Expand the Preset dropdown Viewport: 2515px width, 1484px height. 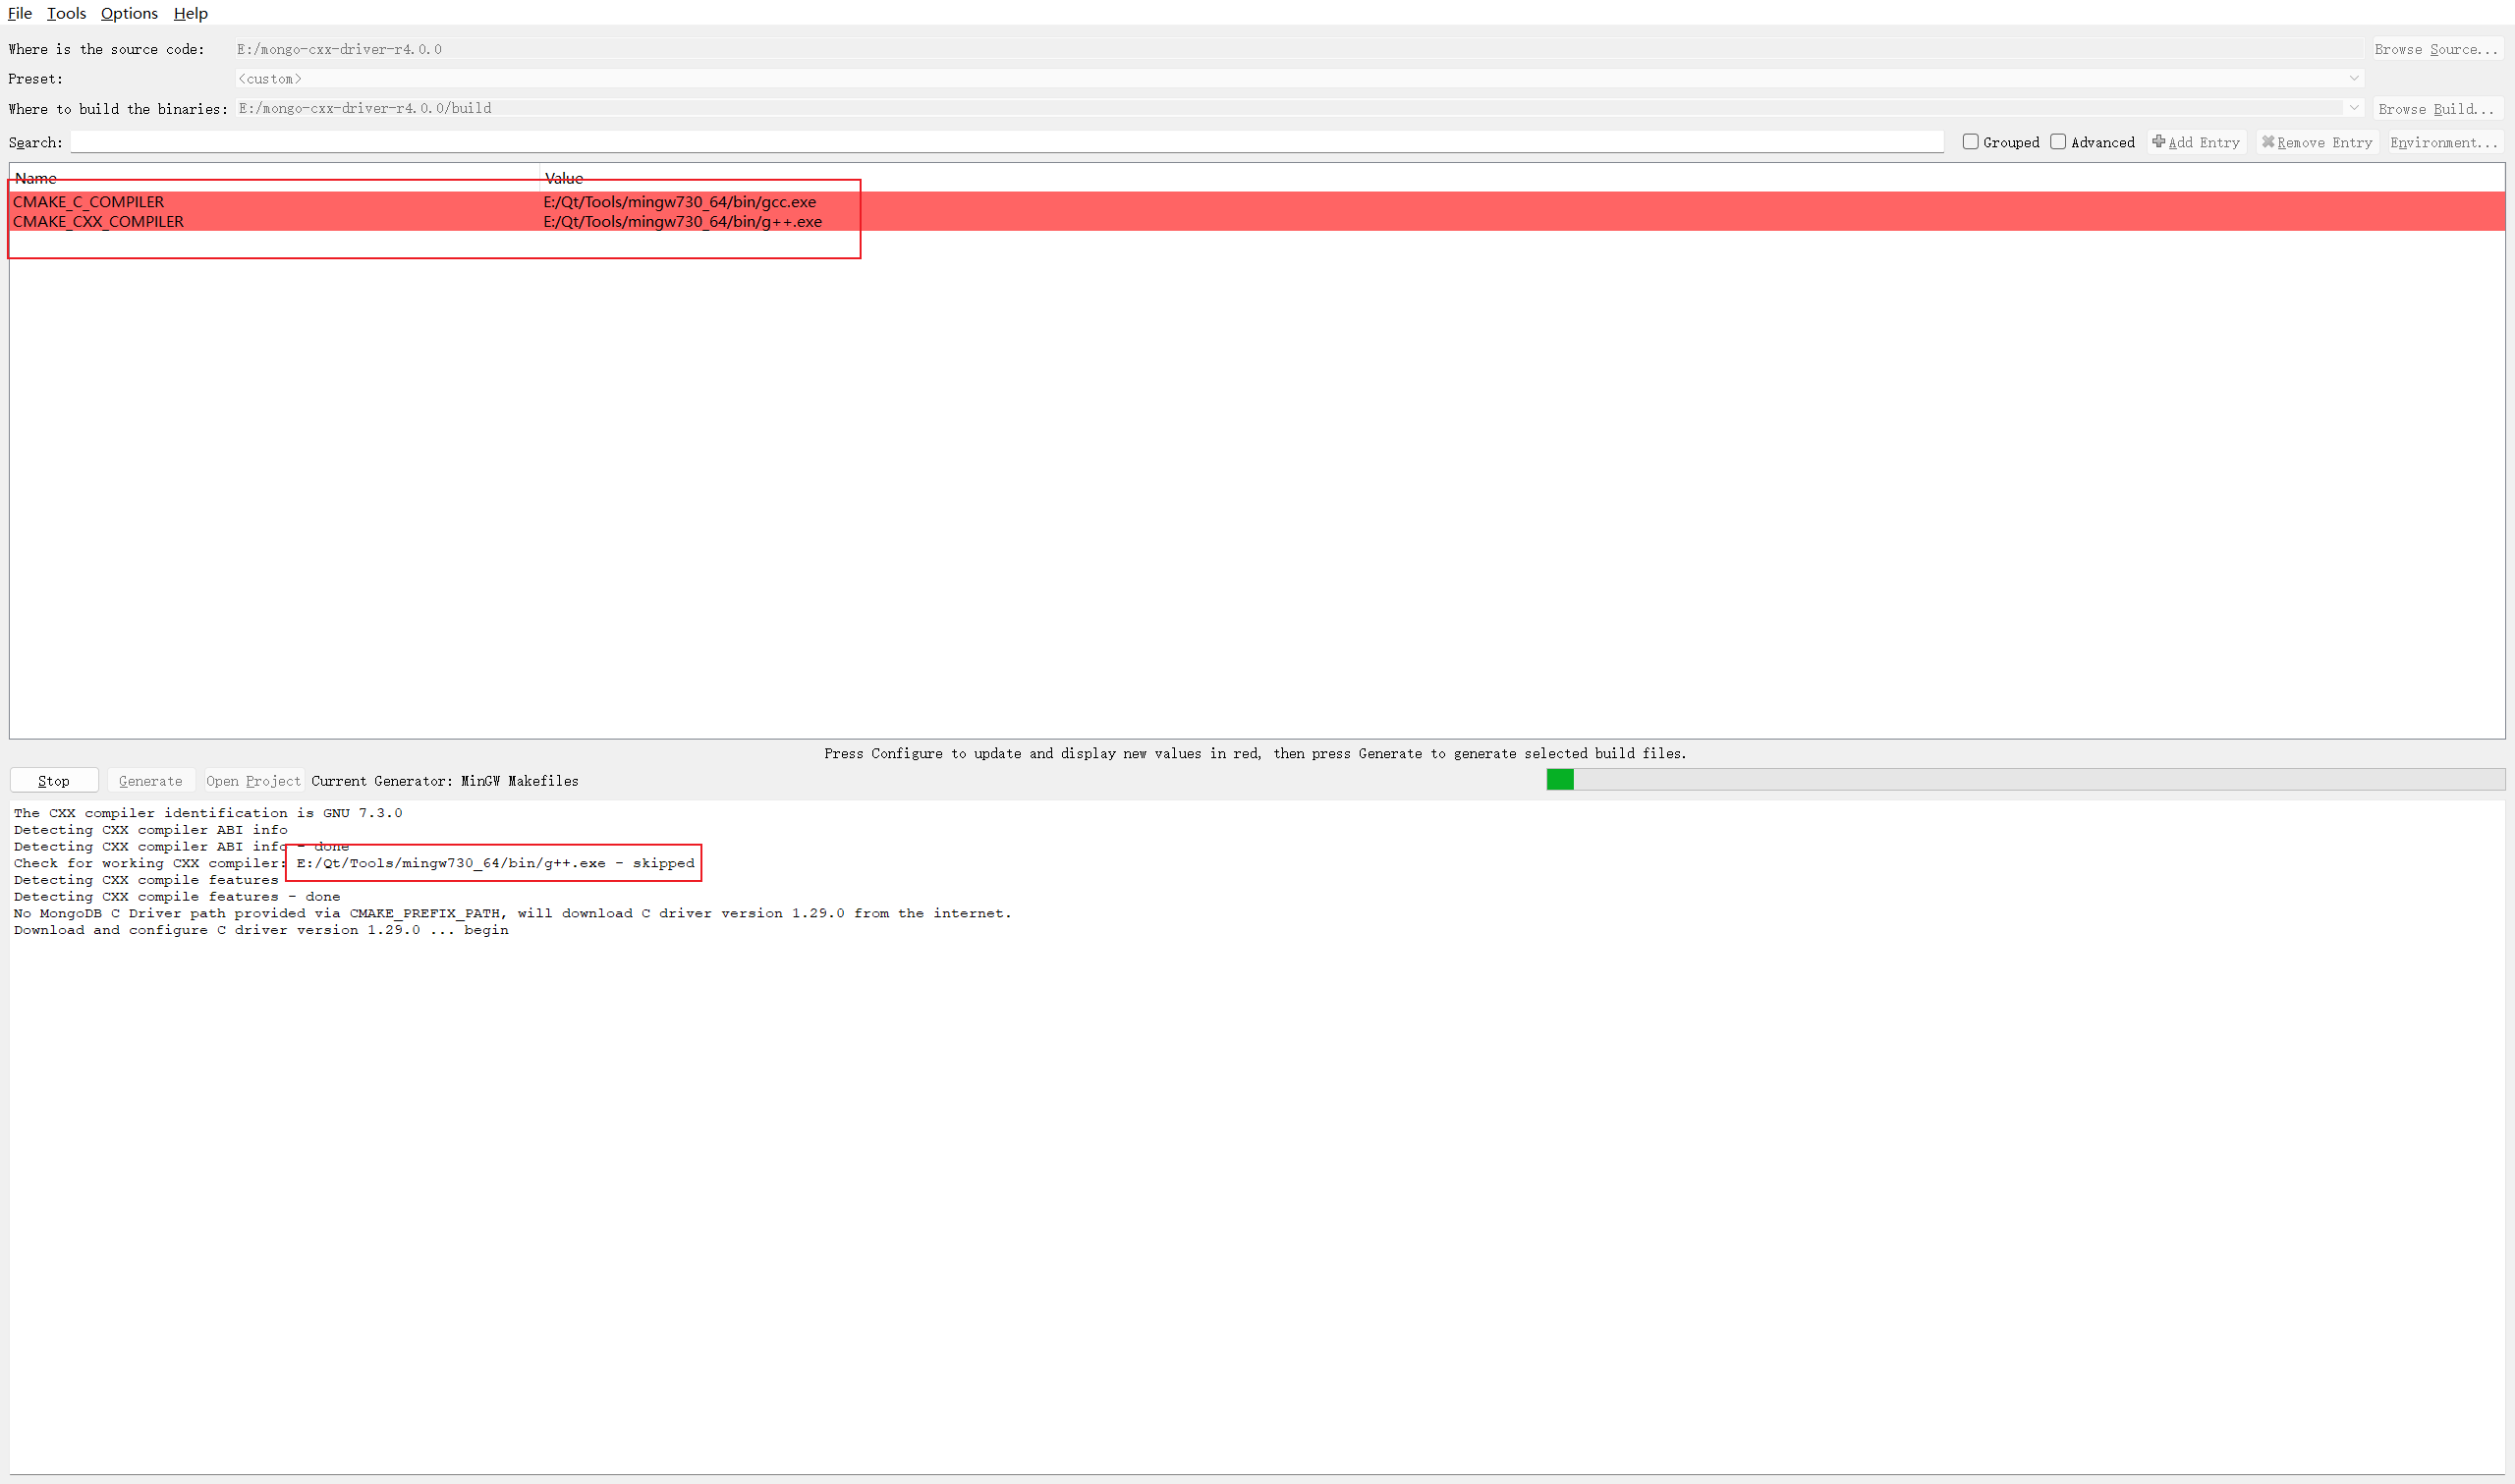click(2353, 78)
